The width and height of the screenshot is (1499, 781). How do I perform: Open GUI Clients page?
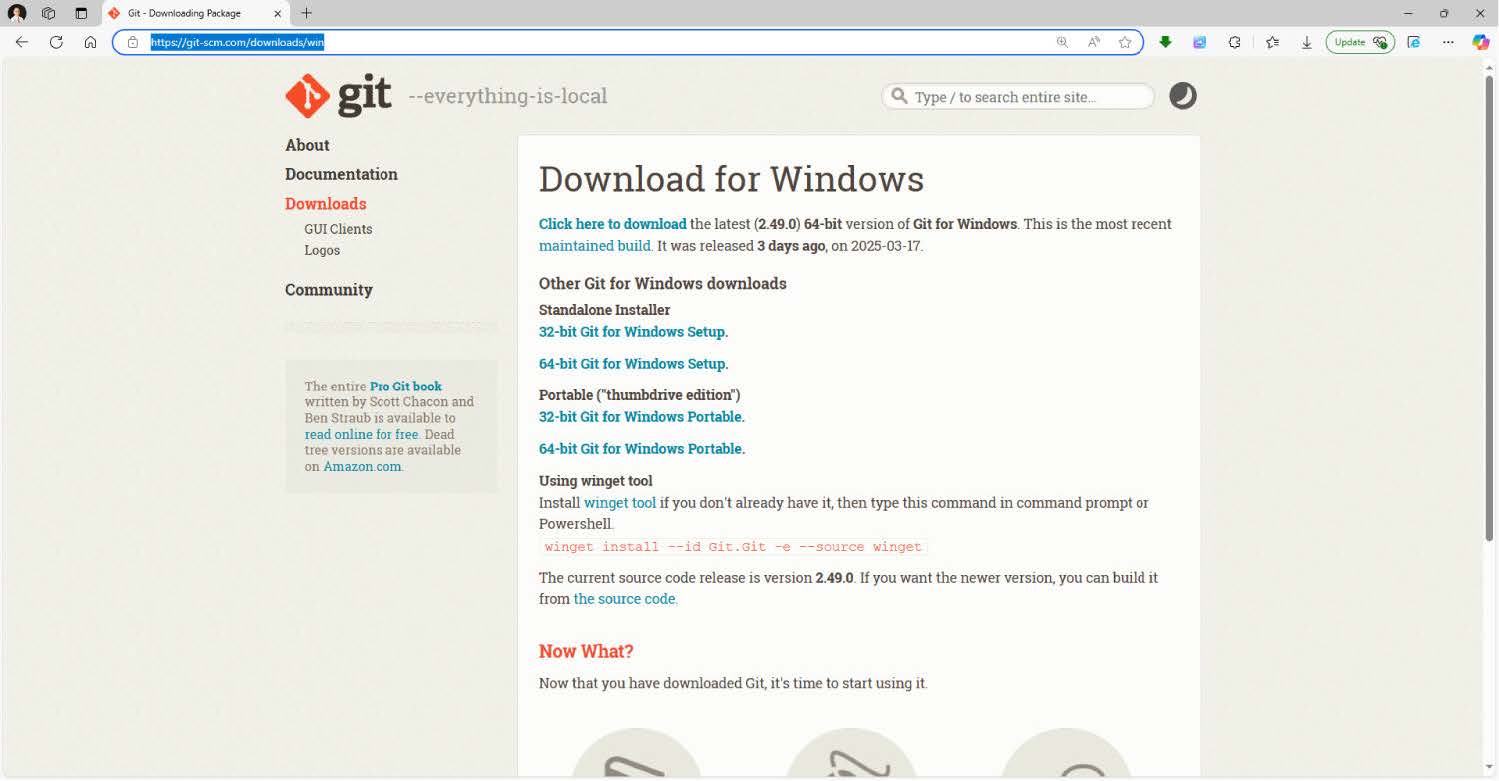coord(338,229)
